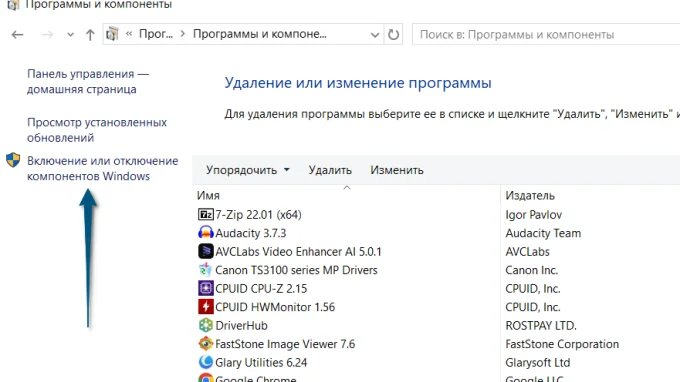
Task: Click publisher 'Igor Pavlov'
Action: point(533,215)
